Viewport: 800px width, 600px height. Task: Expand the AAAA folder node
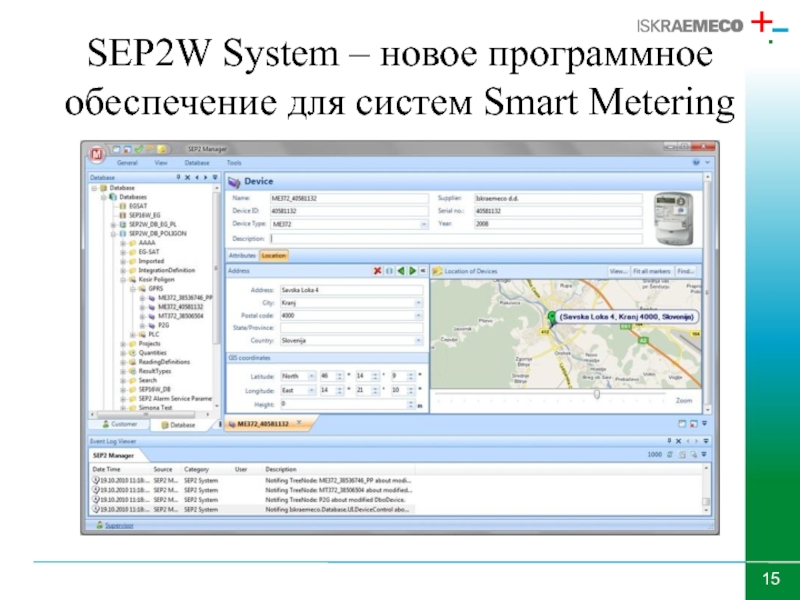pyautogui.click(x=123, y=243)
